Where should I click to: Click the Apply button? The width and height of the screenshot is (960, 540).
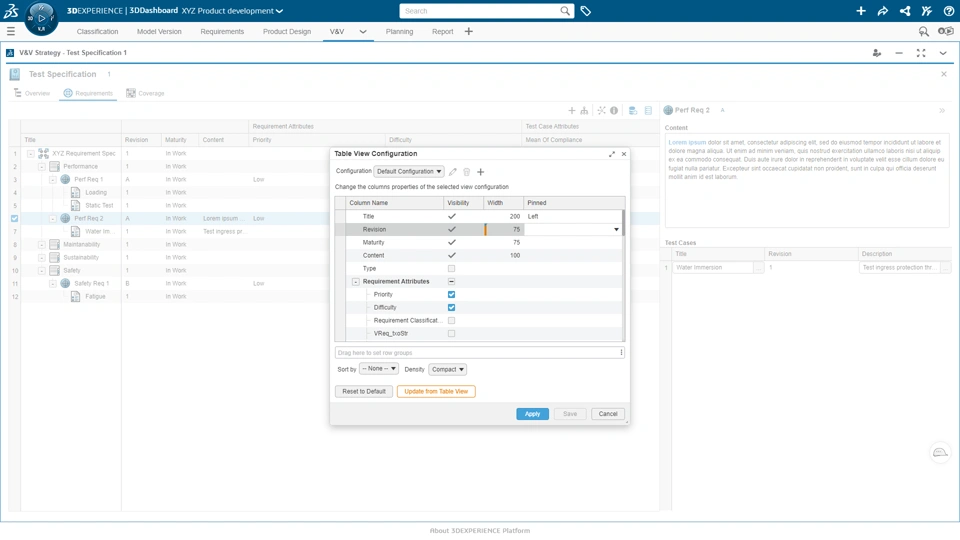[x=533, y=414]
